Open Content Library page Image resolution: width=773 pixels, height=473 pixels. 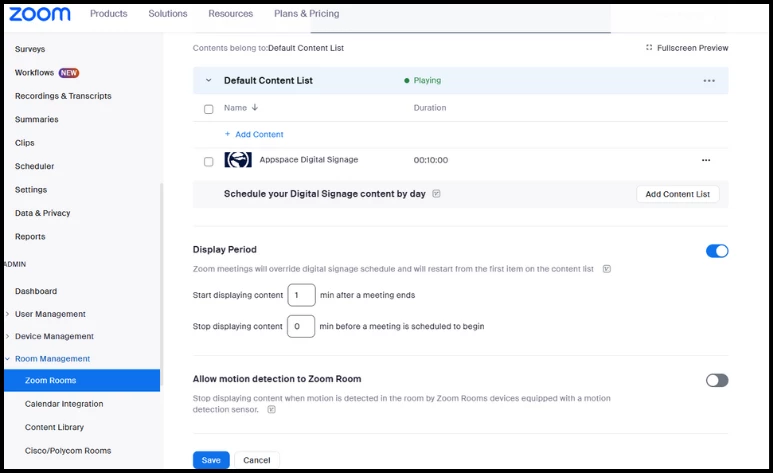(x=54, y=427)
